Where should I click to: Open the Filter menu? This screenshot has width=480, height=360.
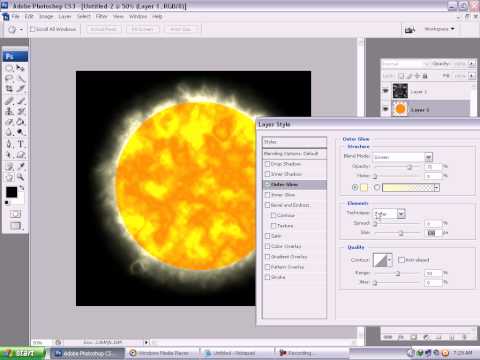coord(101,16)
